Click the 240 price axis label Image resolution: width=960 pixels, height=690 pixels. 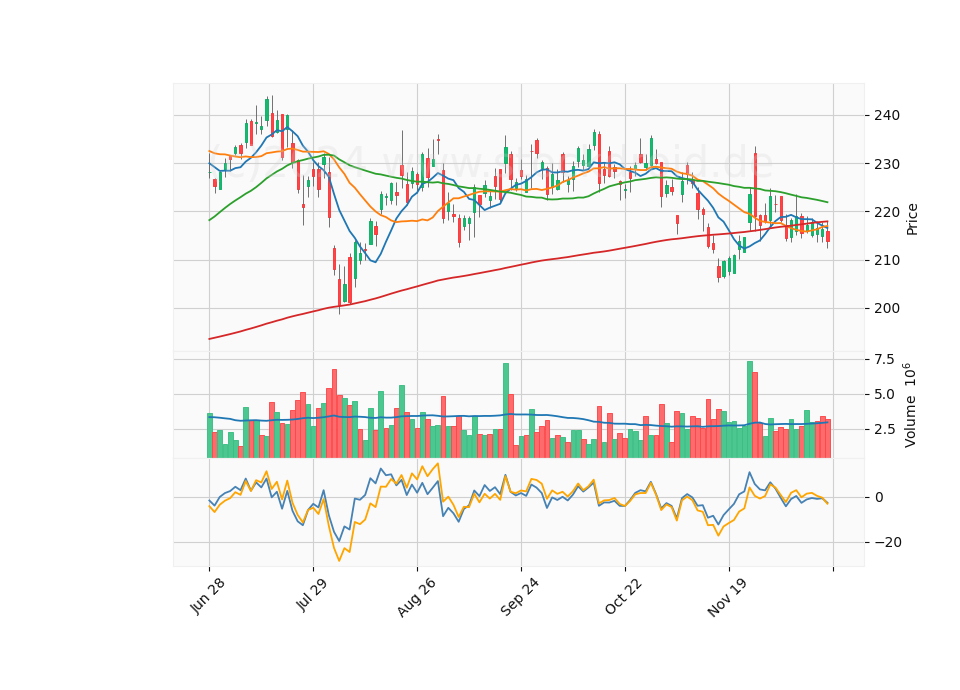[887, 115]
